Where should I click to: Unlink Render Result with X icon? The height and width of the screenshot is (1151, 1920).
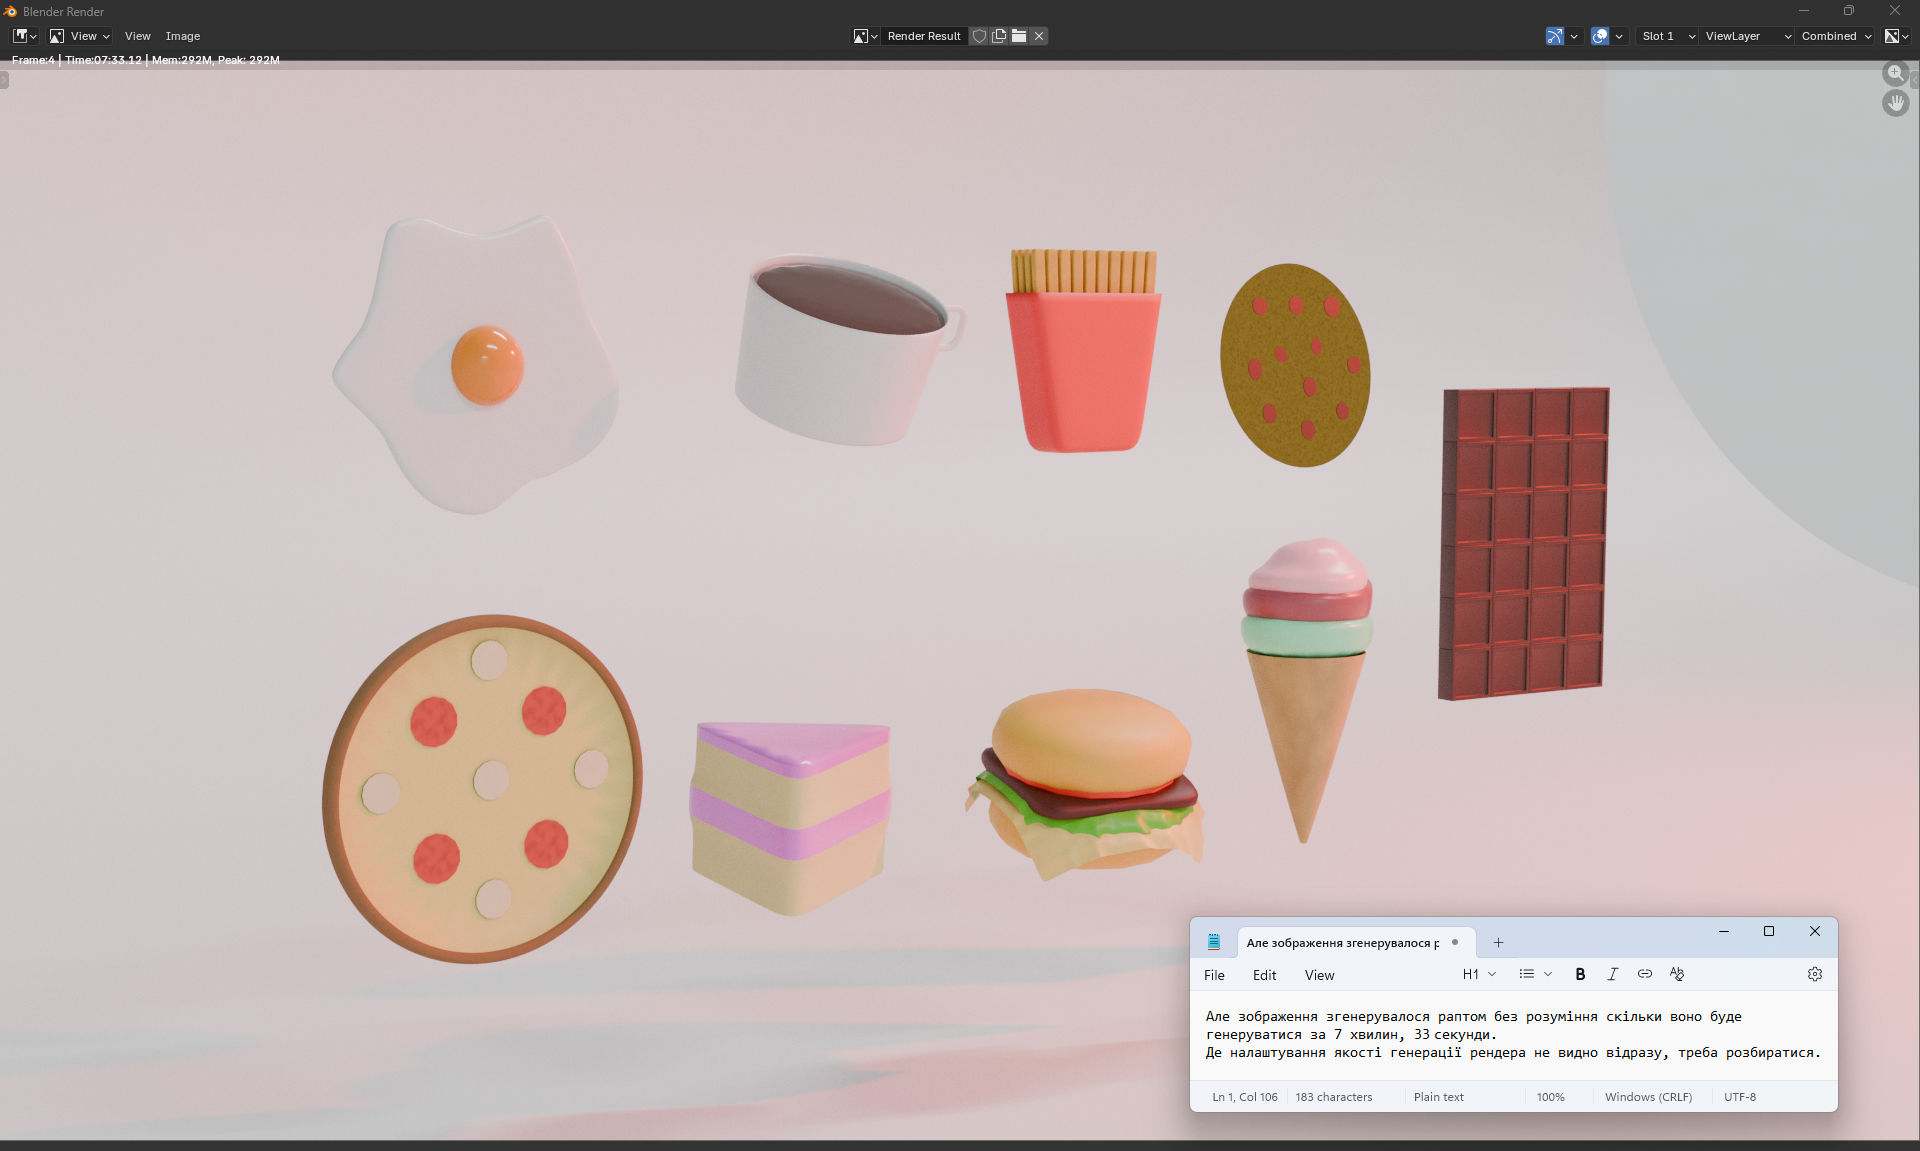coord(1039,36)
